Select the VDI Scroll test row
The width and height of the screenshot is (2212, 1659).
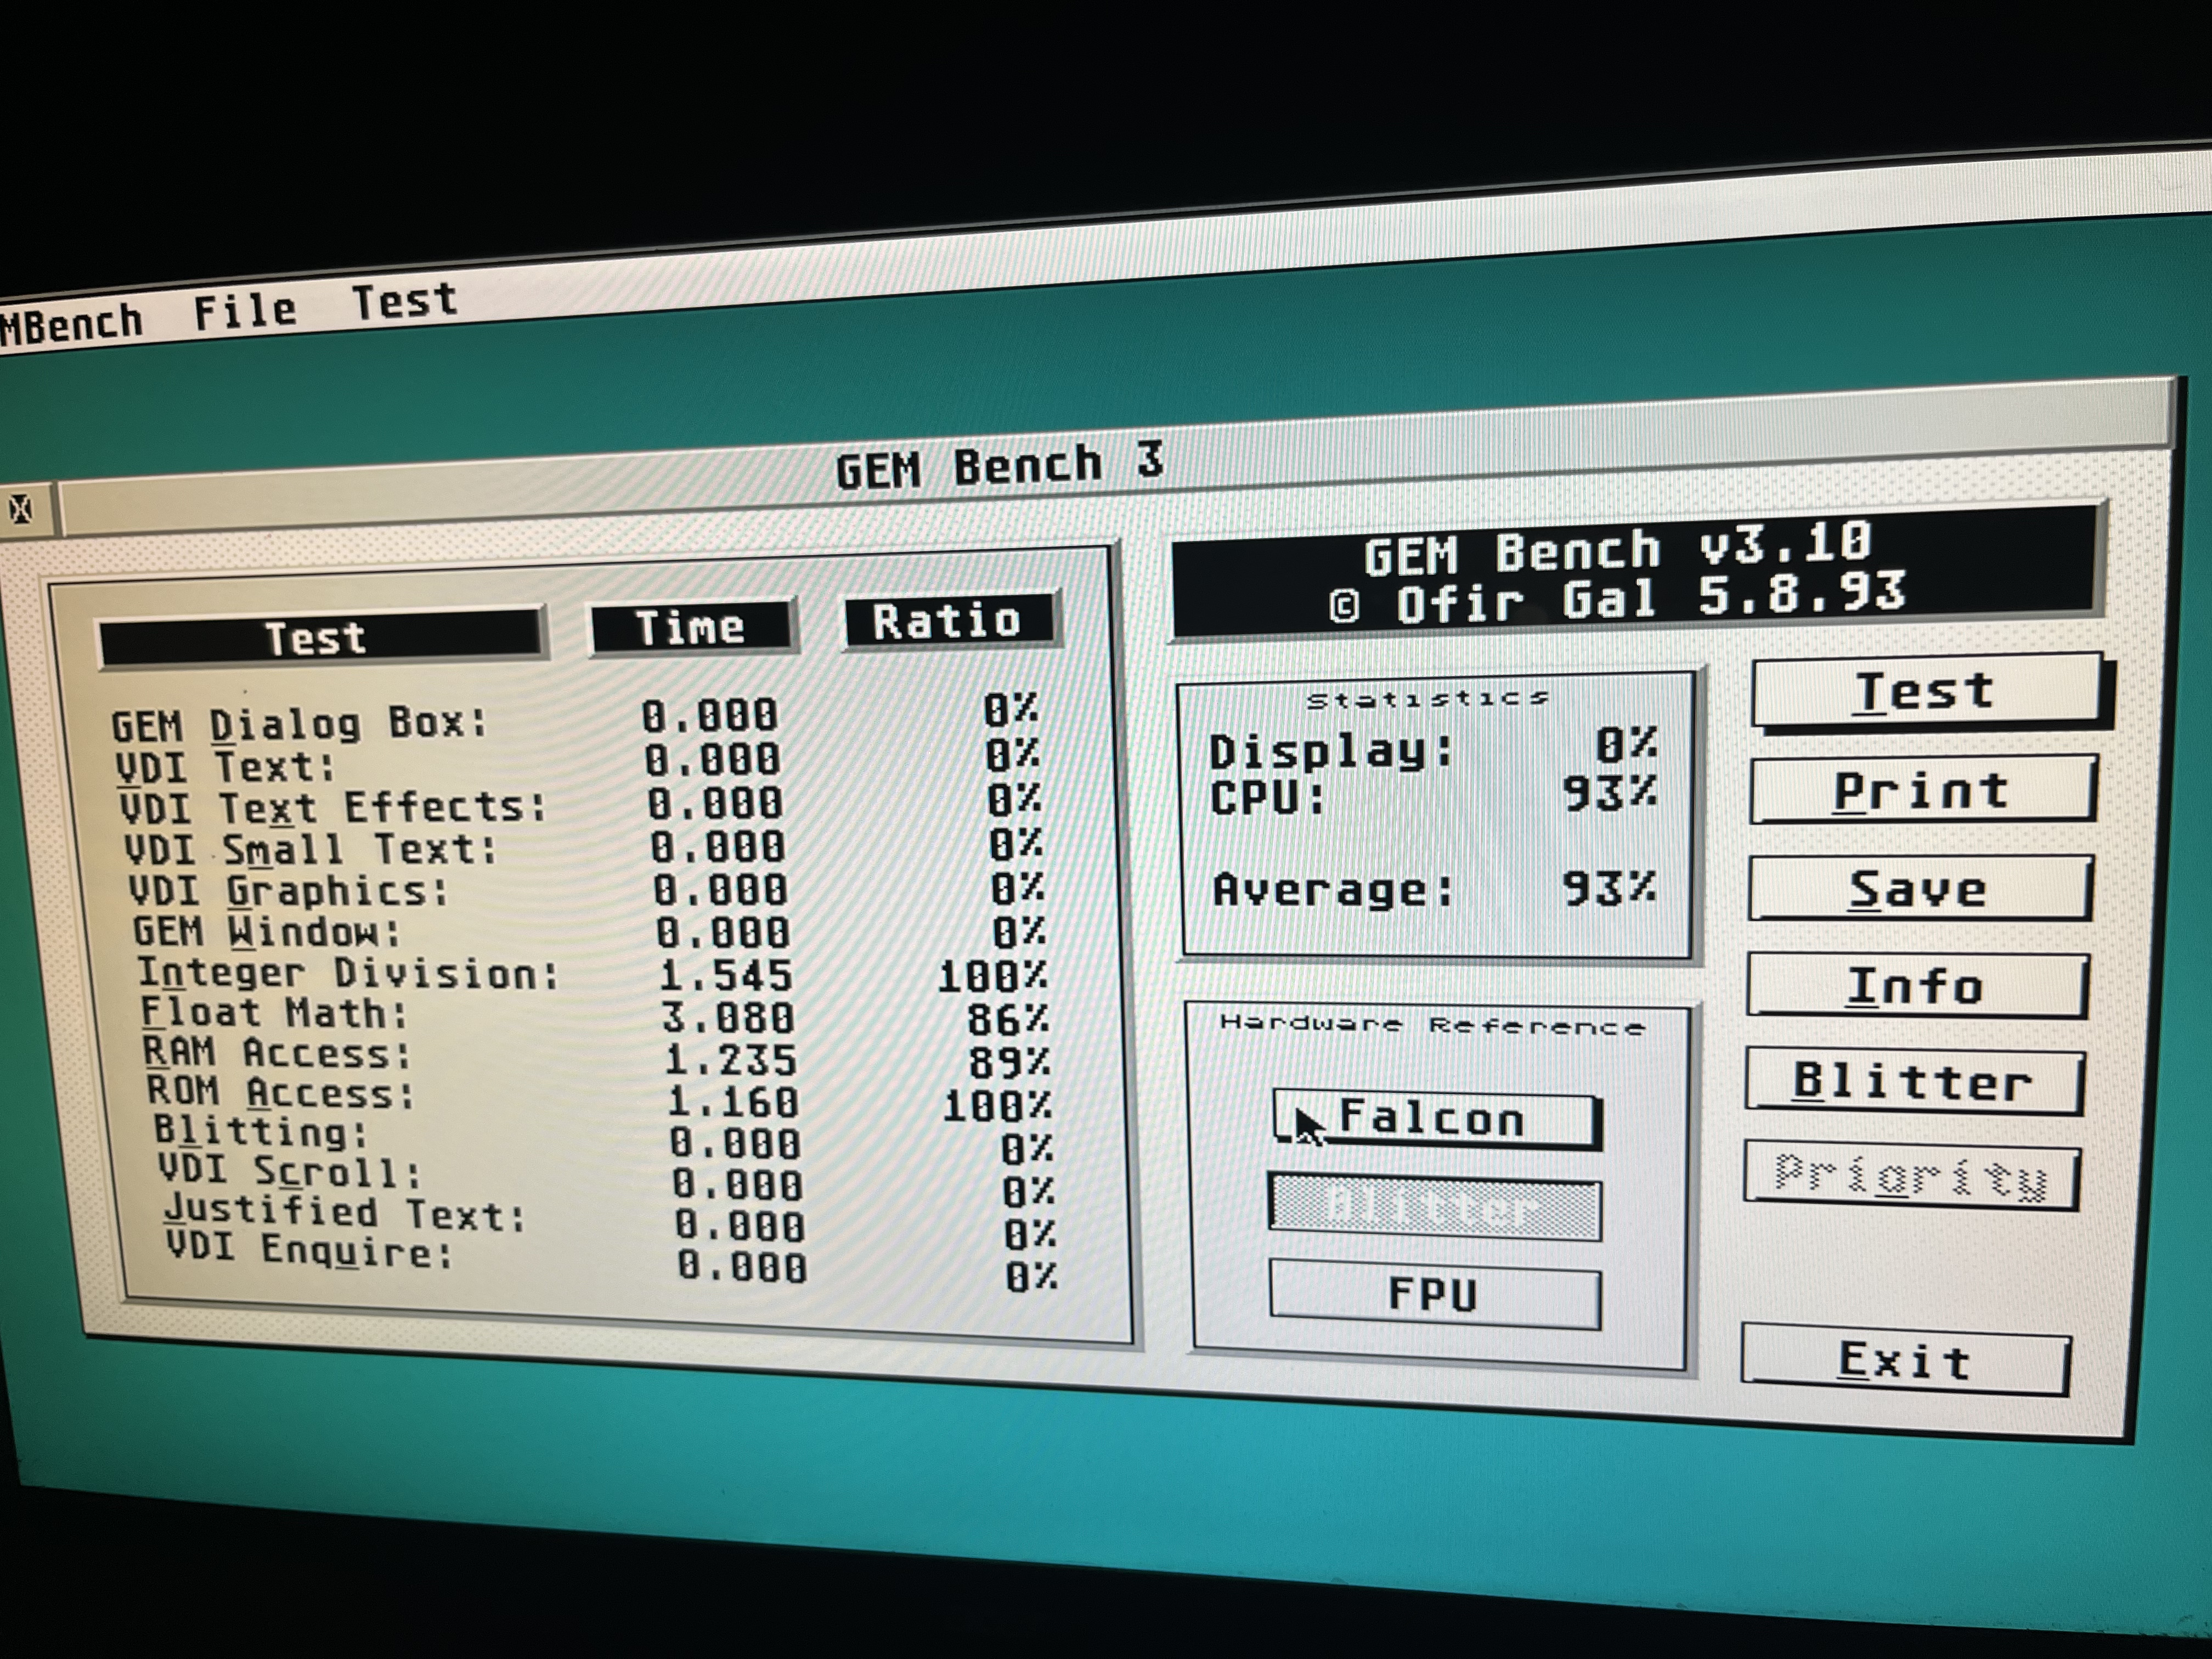click(x=290, y=1171)
